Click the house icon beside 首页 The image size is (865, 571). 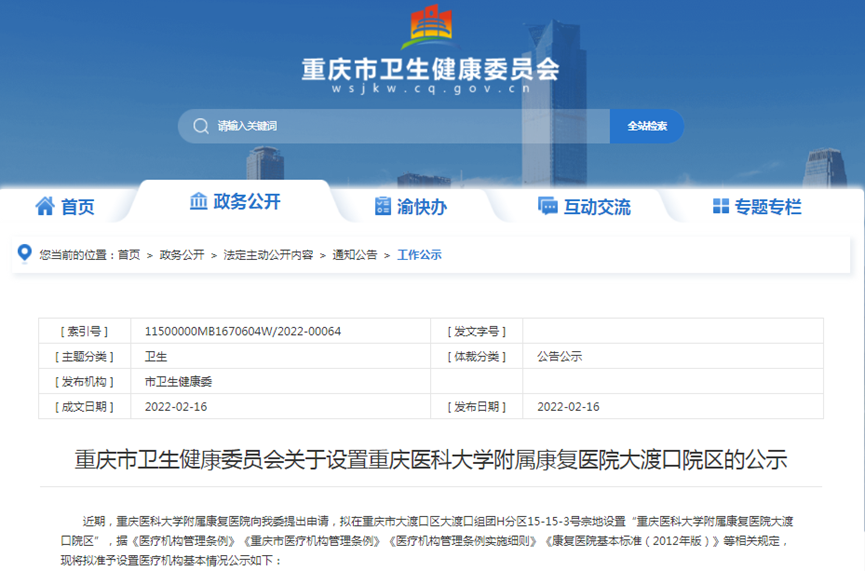(x=45, y=206)
